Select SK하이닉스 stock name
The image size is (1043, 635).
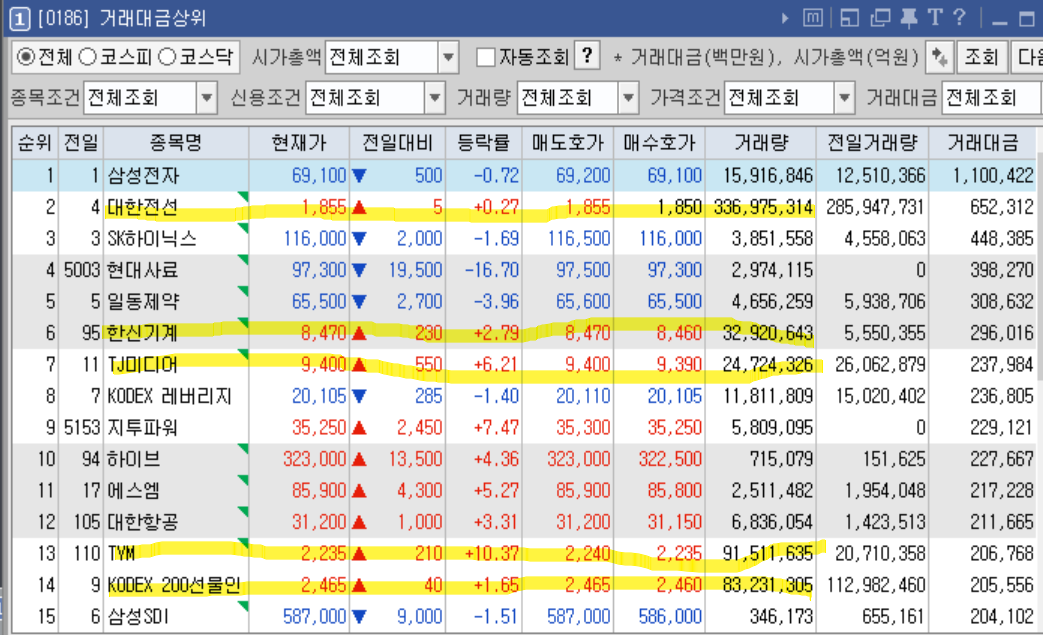coord(152,239)
